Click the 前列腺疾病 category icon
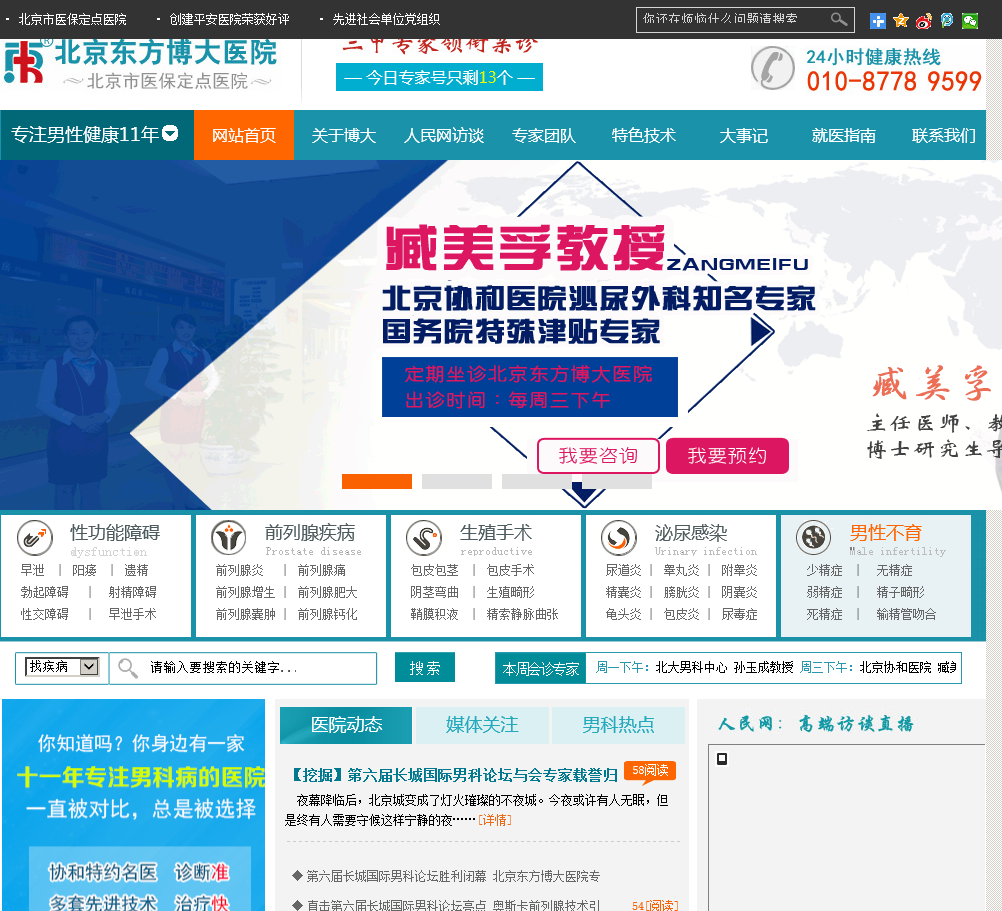 point(229,538)
